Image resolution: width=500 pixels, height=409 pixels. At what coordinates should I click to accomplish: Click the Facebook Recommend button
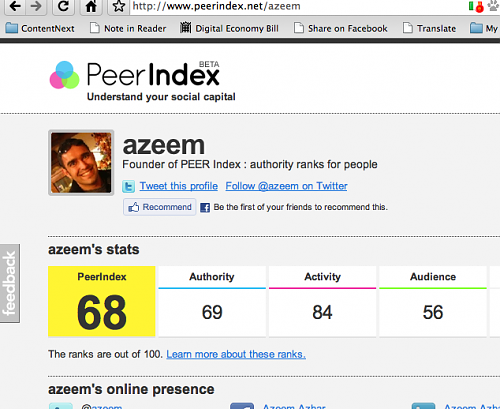(160, 207)
